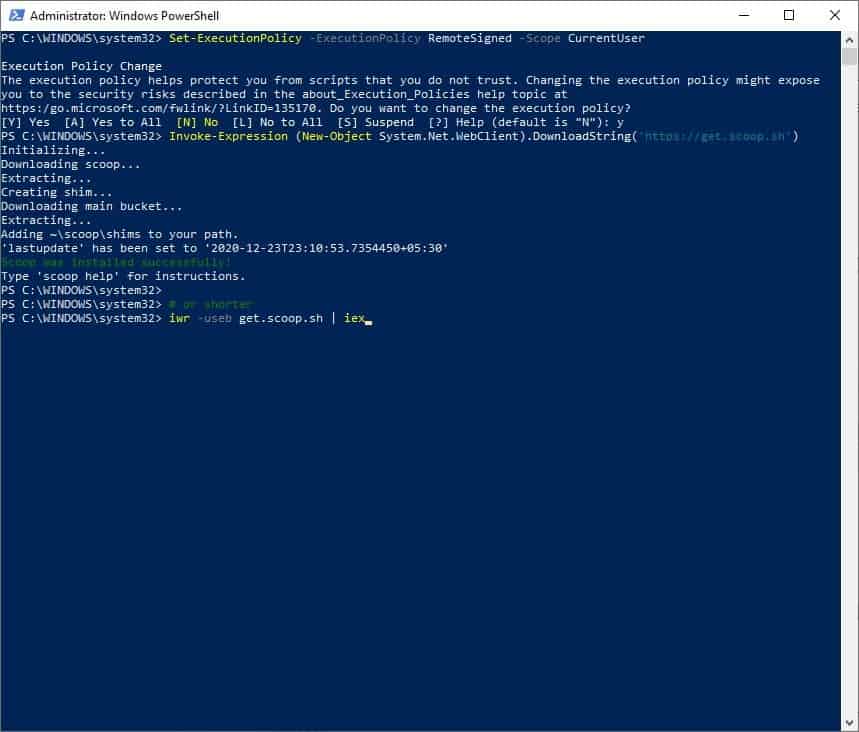Screen dimensions: 859x732
Task: Click the PowerShell icon in the title bar
Action: point(16,15)
